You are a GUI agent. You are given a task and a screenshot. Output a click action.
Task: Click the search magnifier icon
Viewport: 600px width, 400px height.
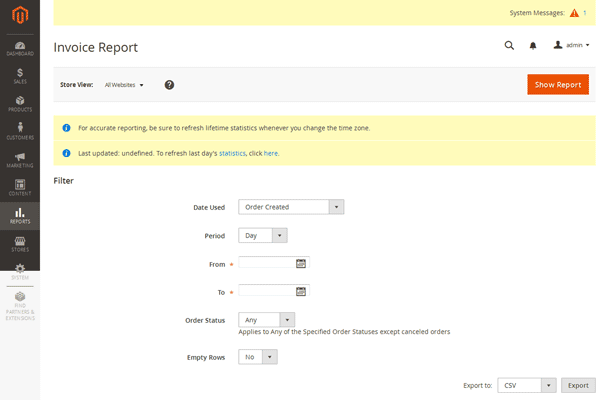tap(509, 46)
